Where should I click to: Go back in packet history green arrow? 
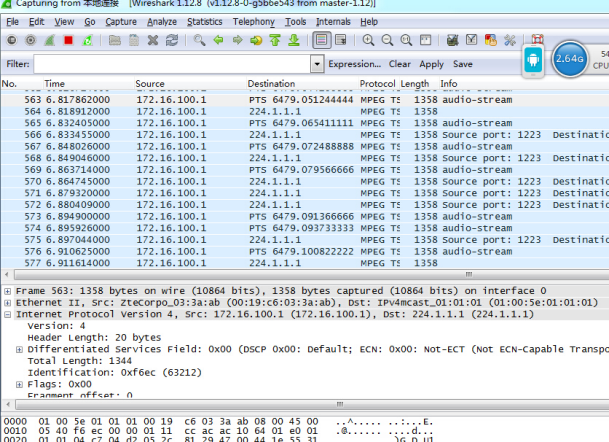(x=218, y=40)
